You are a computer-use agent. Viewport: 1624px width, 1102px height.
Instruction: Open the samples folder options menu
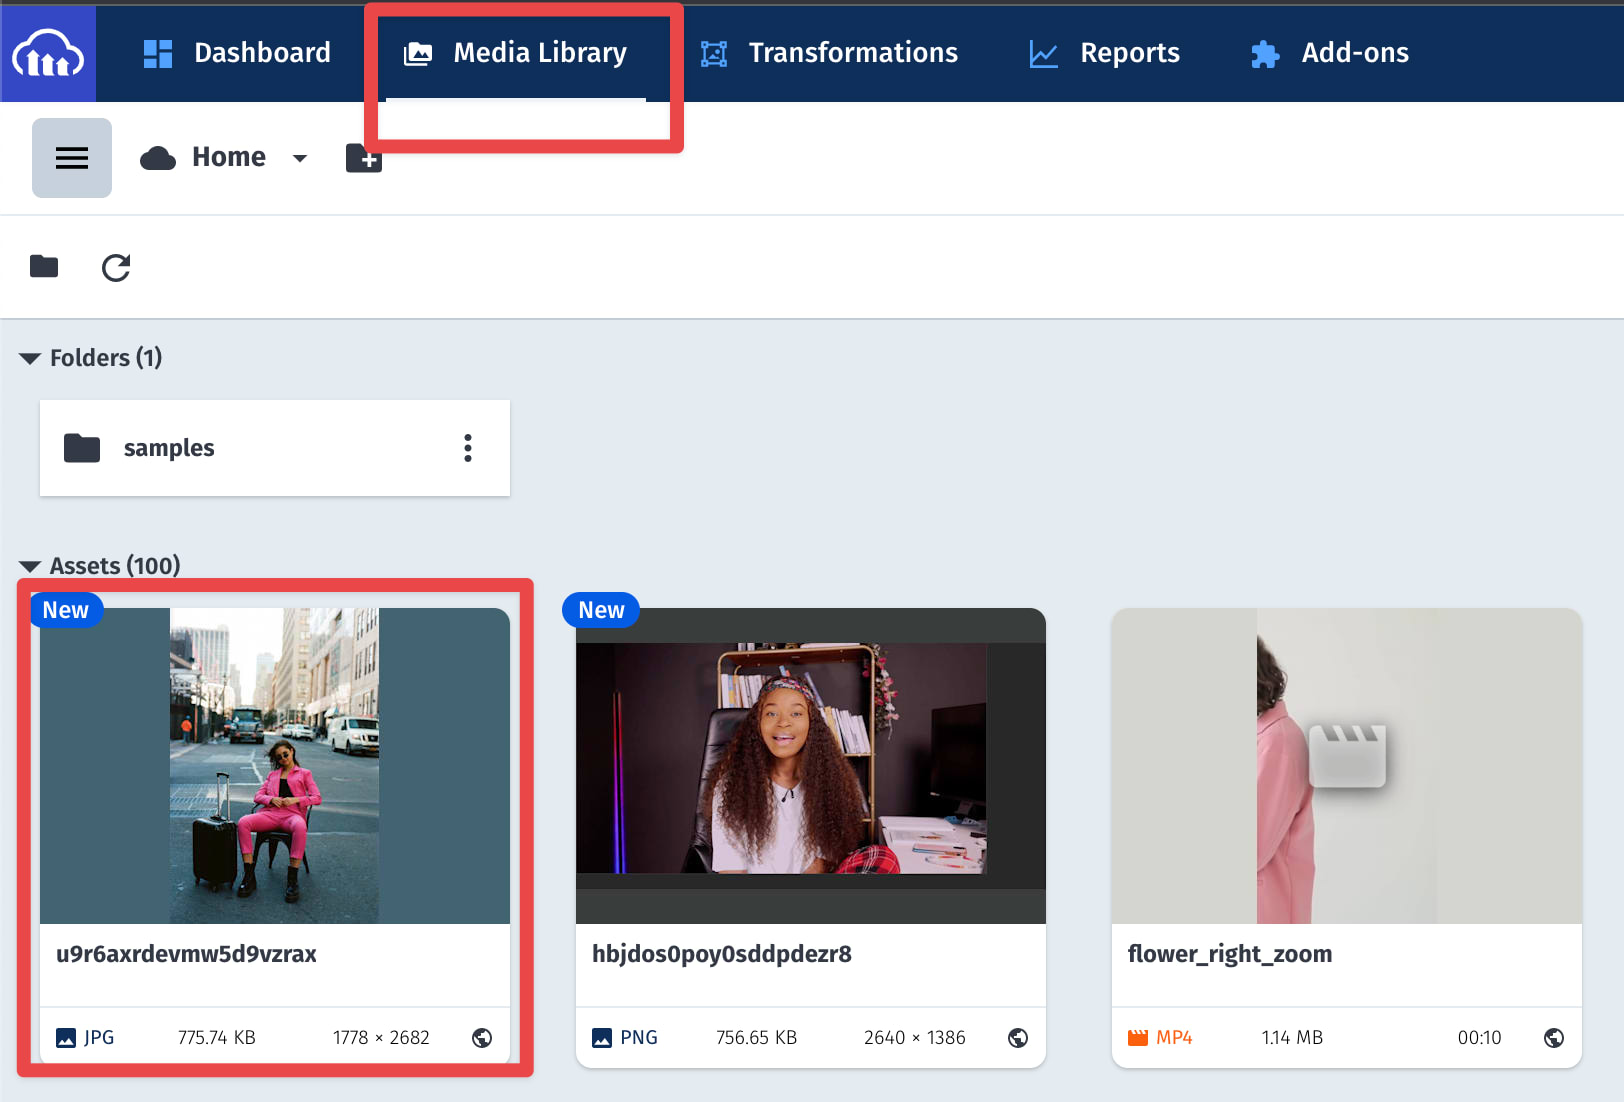coord(468,448)
